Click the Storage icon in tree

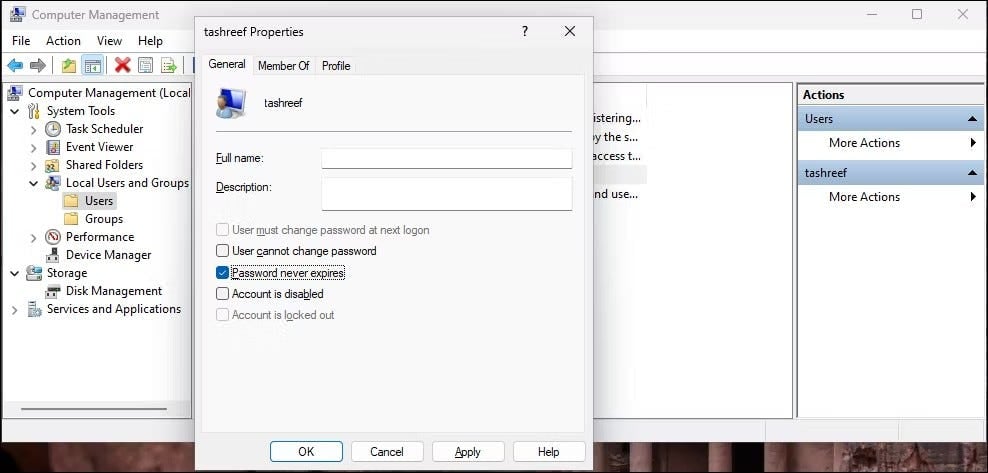point(34,273)
